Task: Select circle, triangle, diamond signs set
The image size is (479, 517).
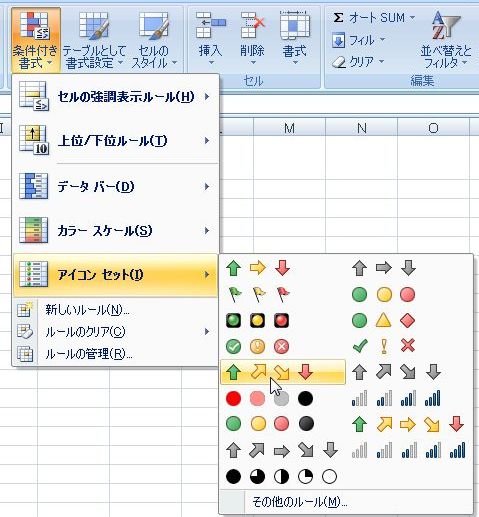Action: click(384, 320)
